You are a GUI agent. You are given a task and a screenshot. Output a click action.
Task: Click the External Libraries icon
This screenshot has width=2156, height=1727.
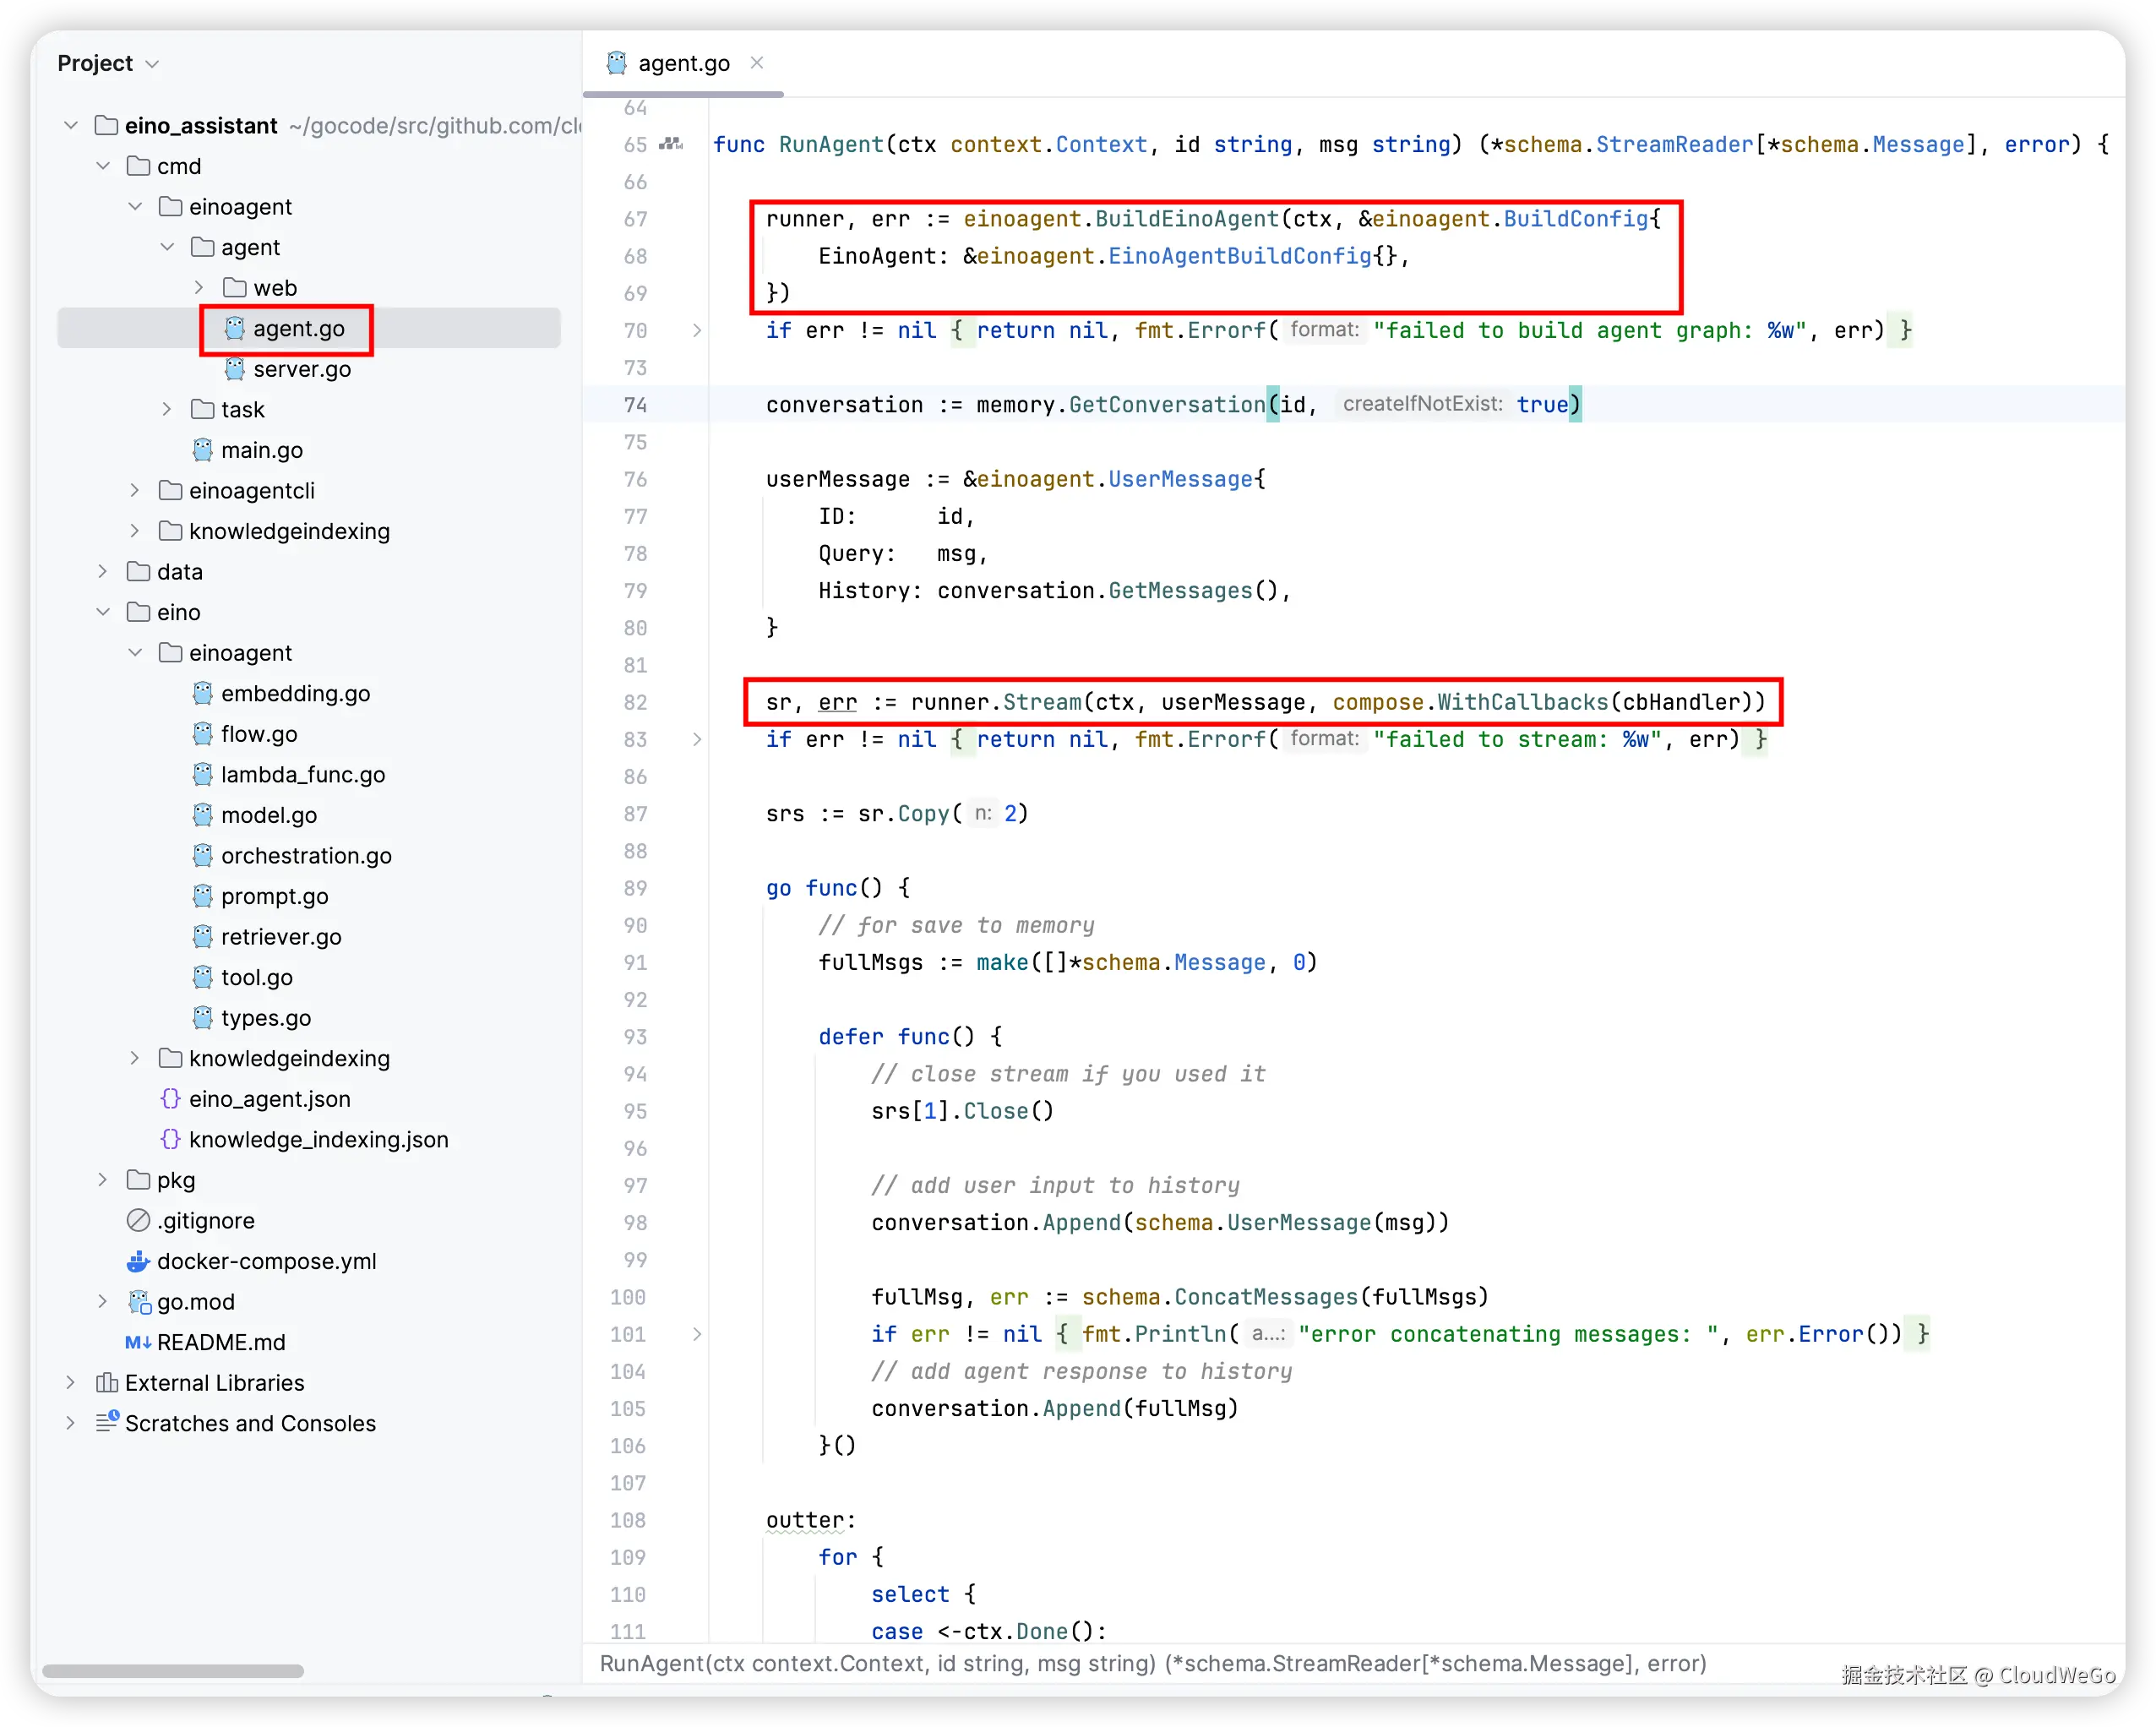pos(106,1382)
